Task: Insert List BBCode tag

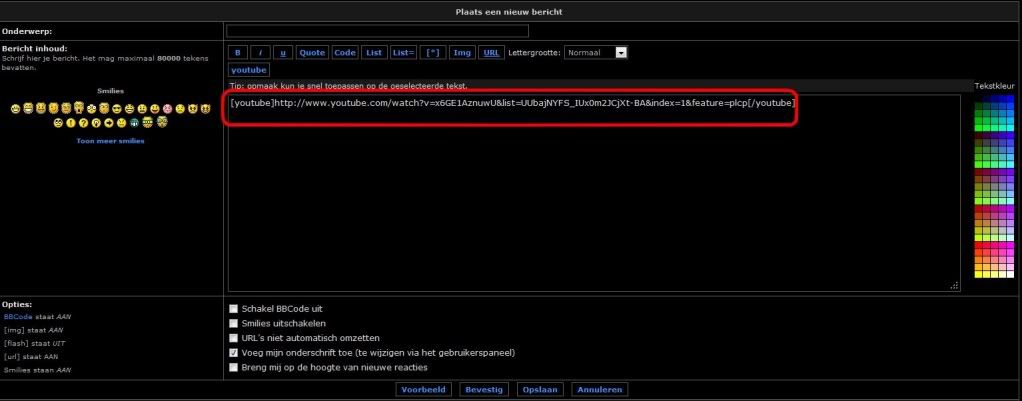Action: 374,53
